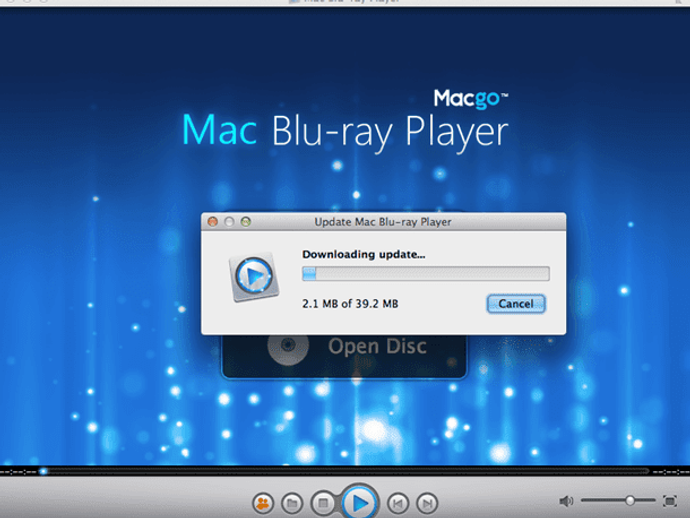
Task: Click the orange share icon
Action: tap(263, 503)
